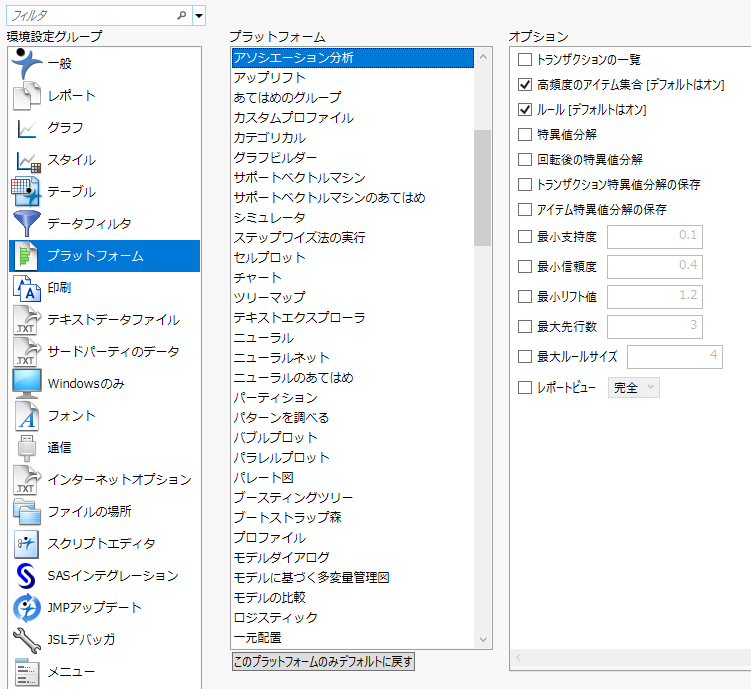Uncheck the ルール [デフォルトはオン] checkbox
Image resolution: width=751 pixels, height=689 pixels.
pos(525,110)
